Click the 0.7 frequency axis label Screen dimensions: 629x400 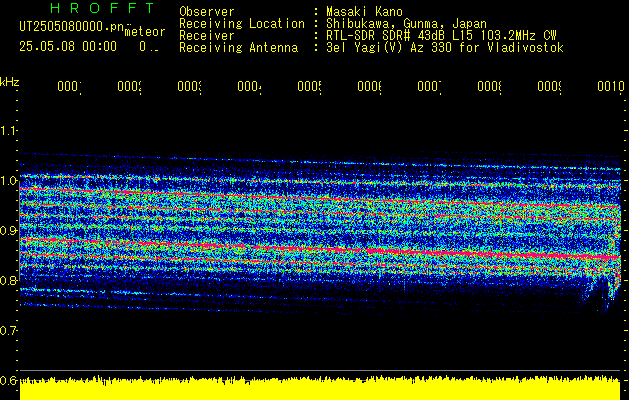8,330
